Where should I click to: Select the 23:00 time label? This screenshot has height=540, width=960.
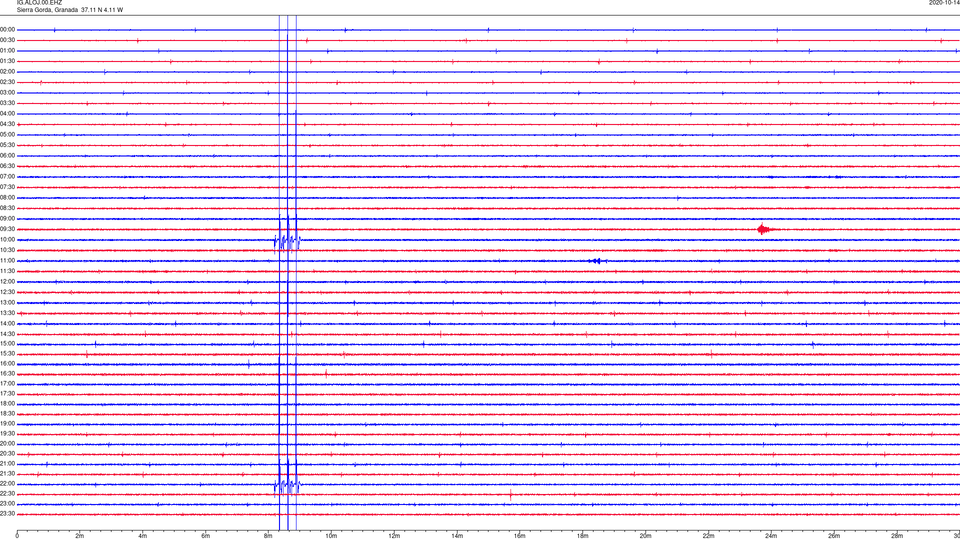(8, 504)
